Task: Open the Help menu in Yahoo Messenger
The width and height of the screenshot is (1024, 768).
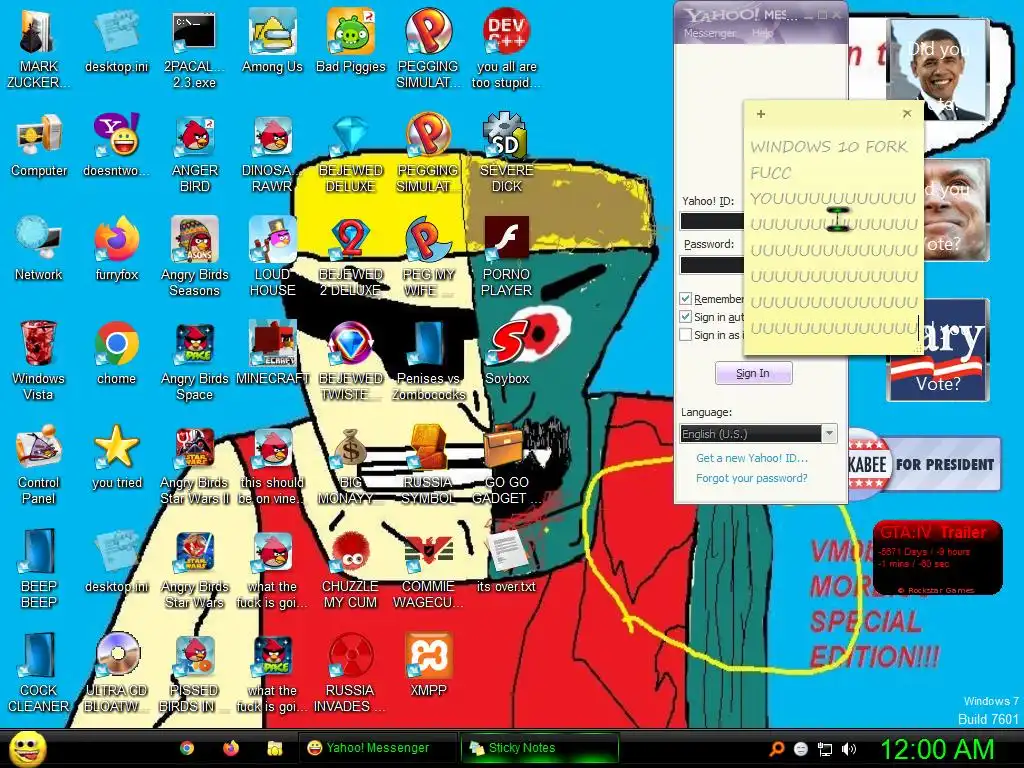Action: pos(761,33)
